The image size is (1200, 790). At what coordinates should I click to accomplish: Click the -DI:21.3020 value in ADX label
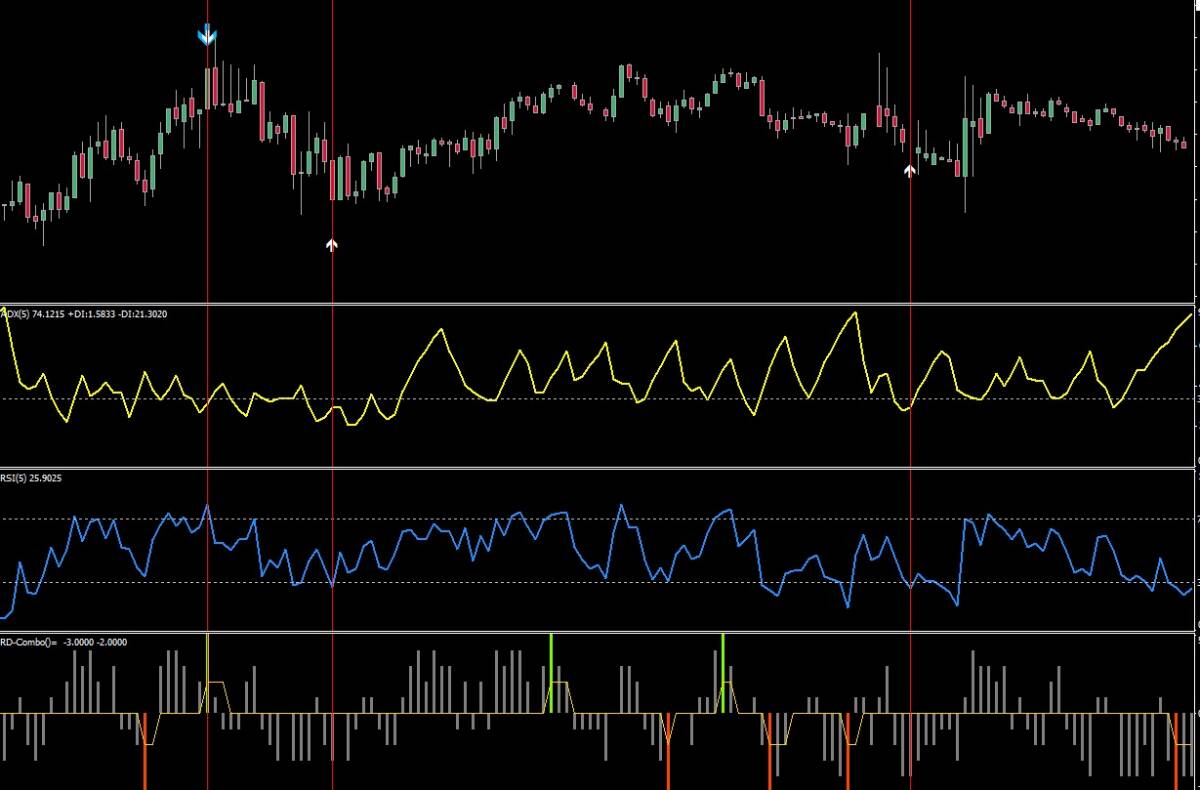tap(145, 314)
